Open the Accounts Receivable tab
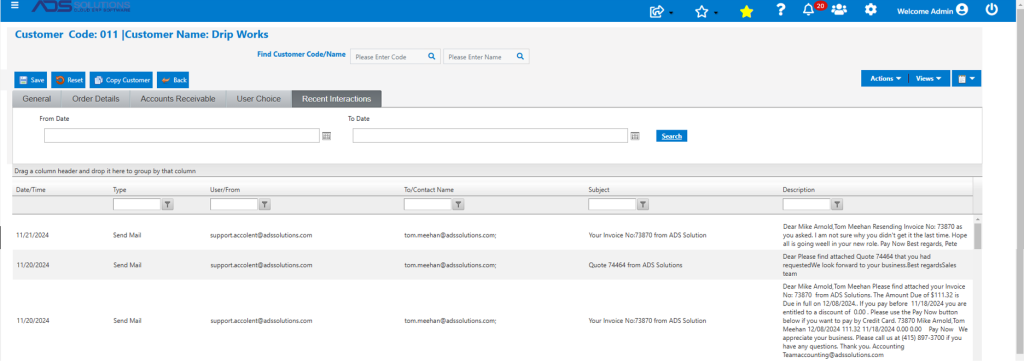 click(x=178, y=99)
